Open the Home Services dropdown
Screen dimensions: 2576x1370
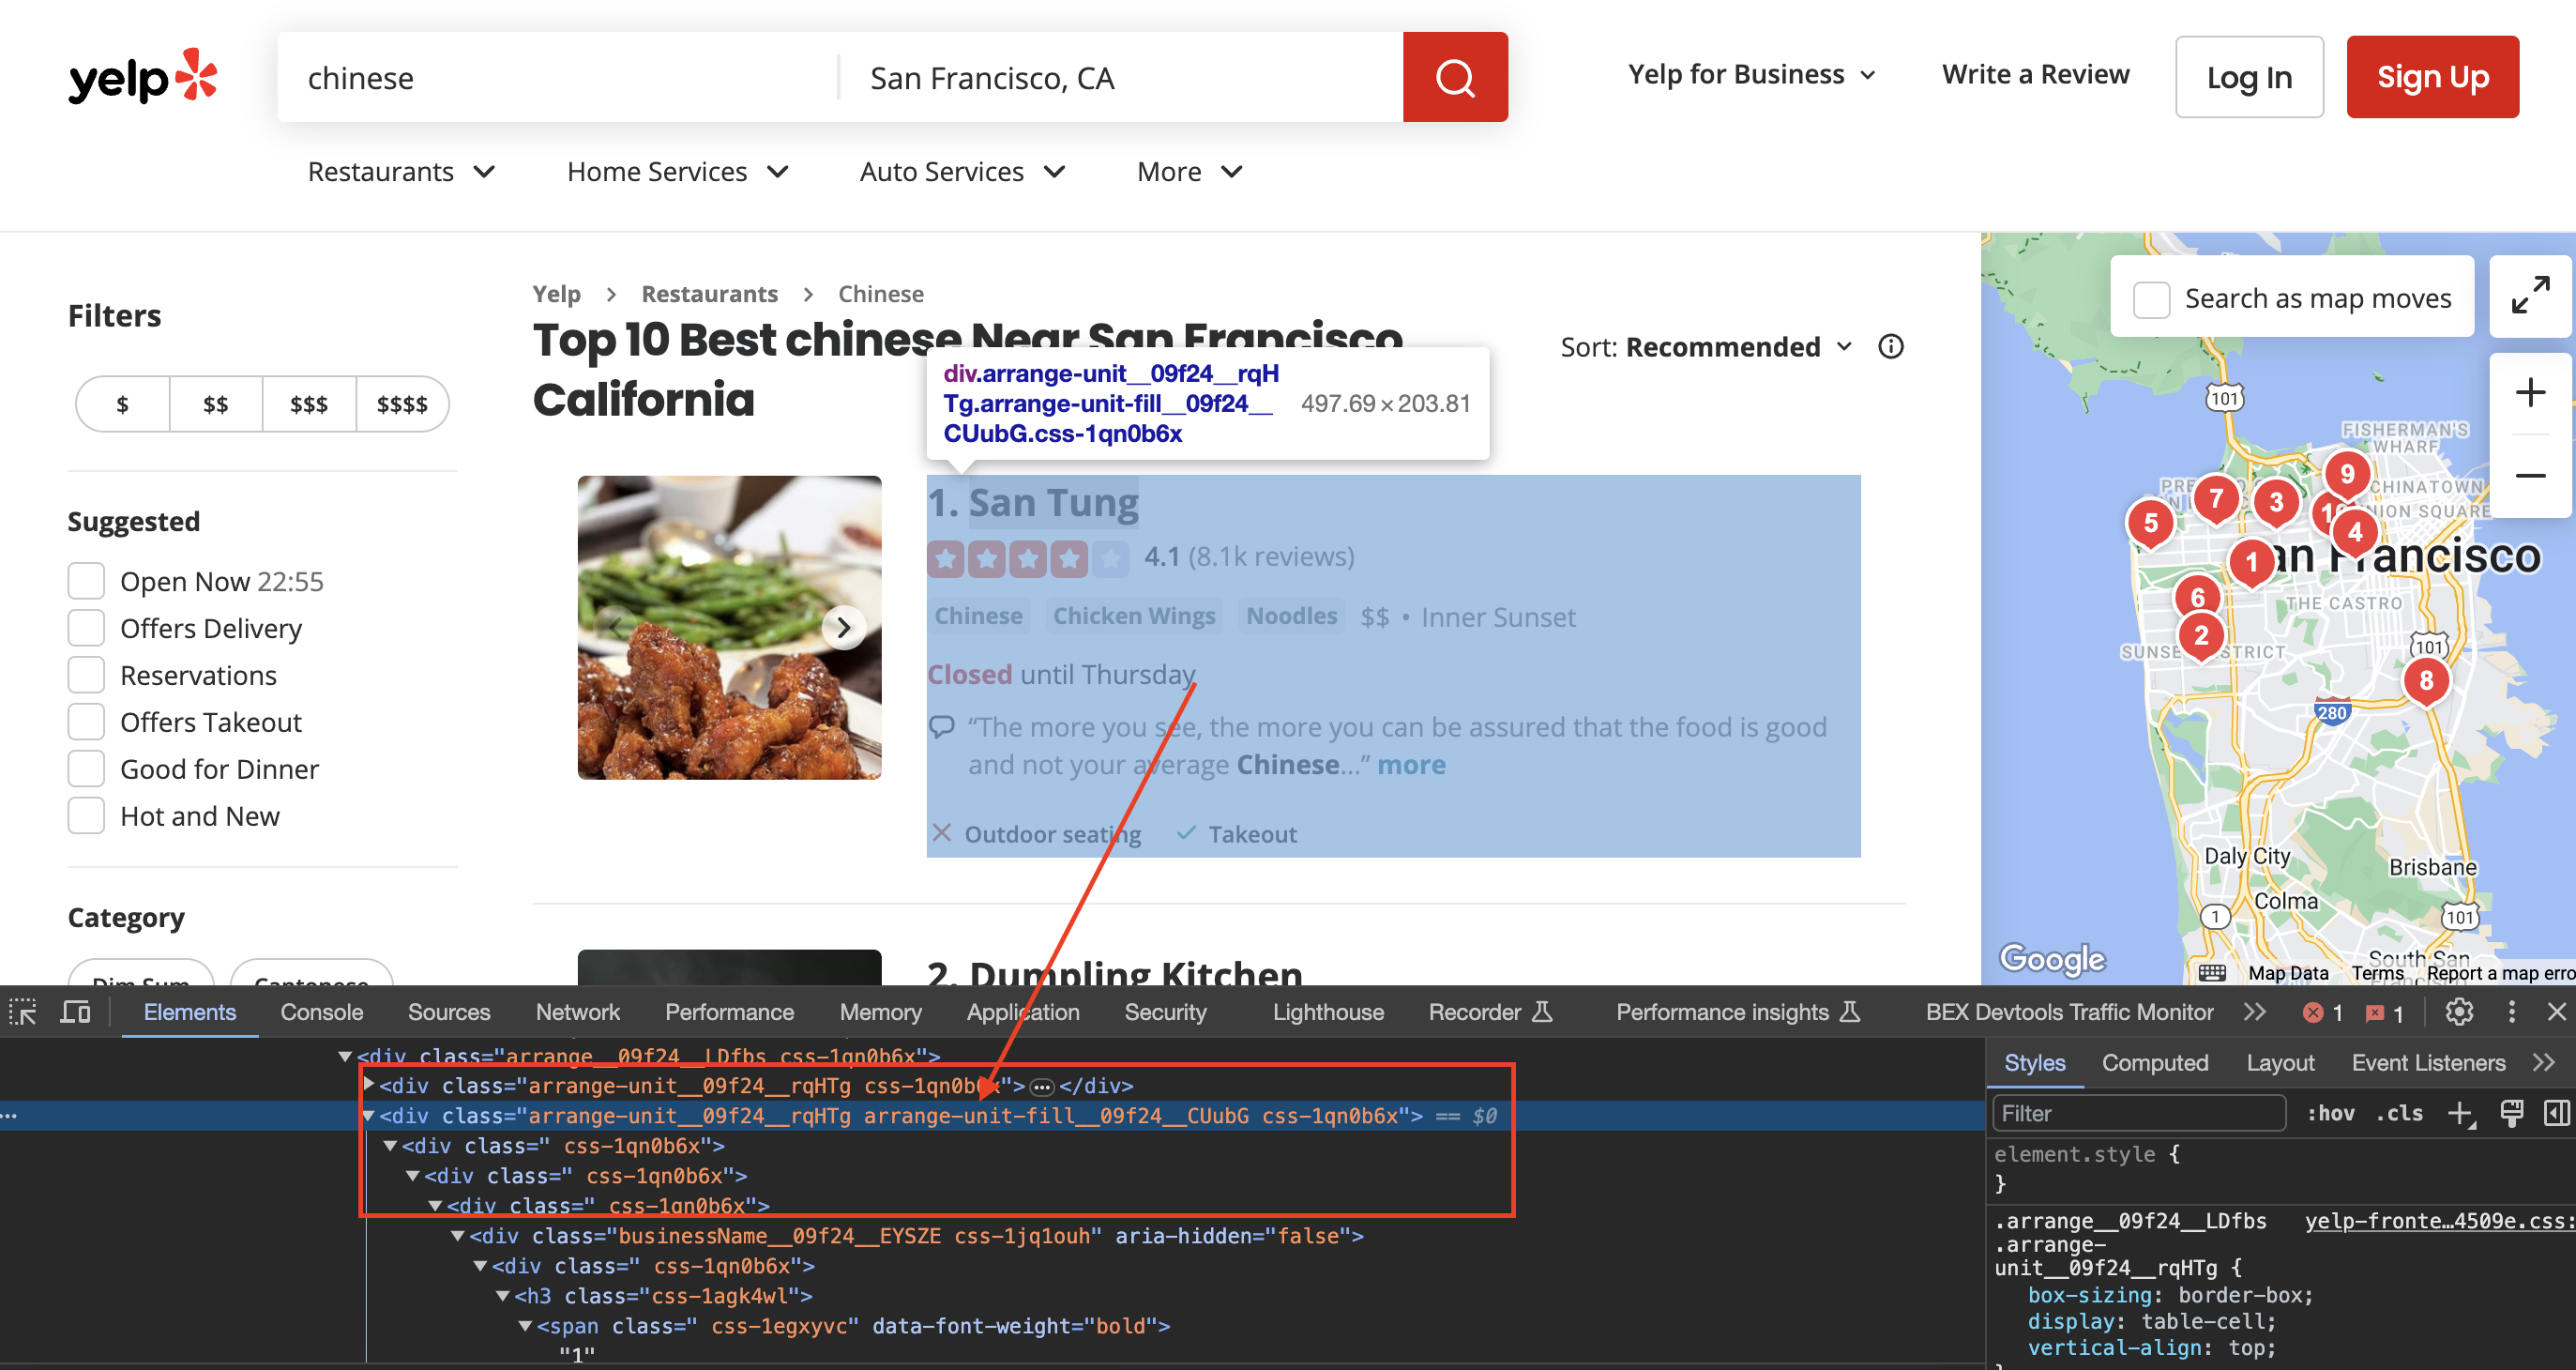pyautogui.click(x=679, y=172)
